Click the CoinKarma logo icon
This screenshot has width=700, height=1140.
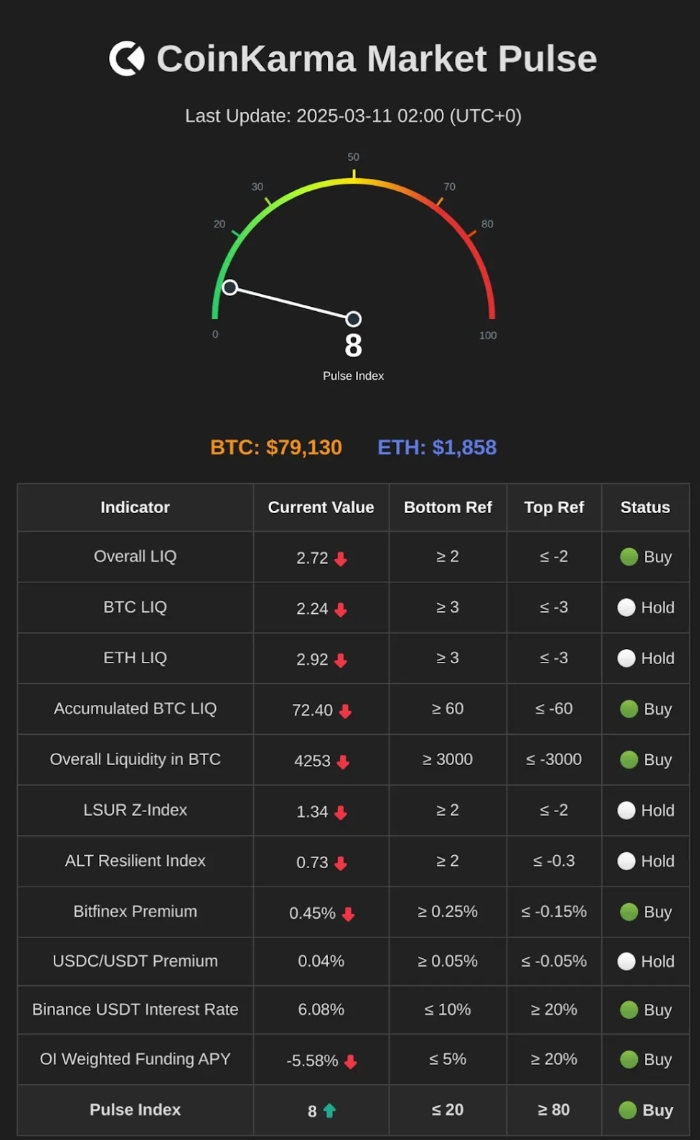[127, 59]
